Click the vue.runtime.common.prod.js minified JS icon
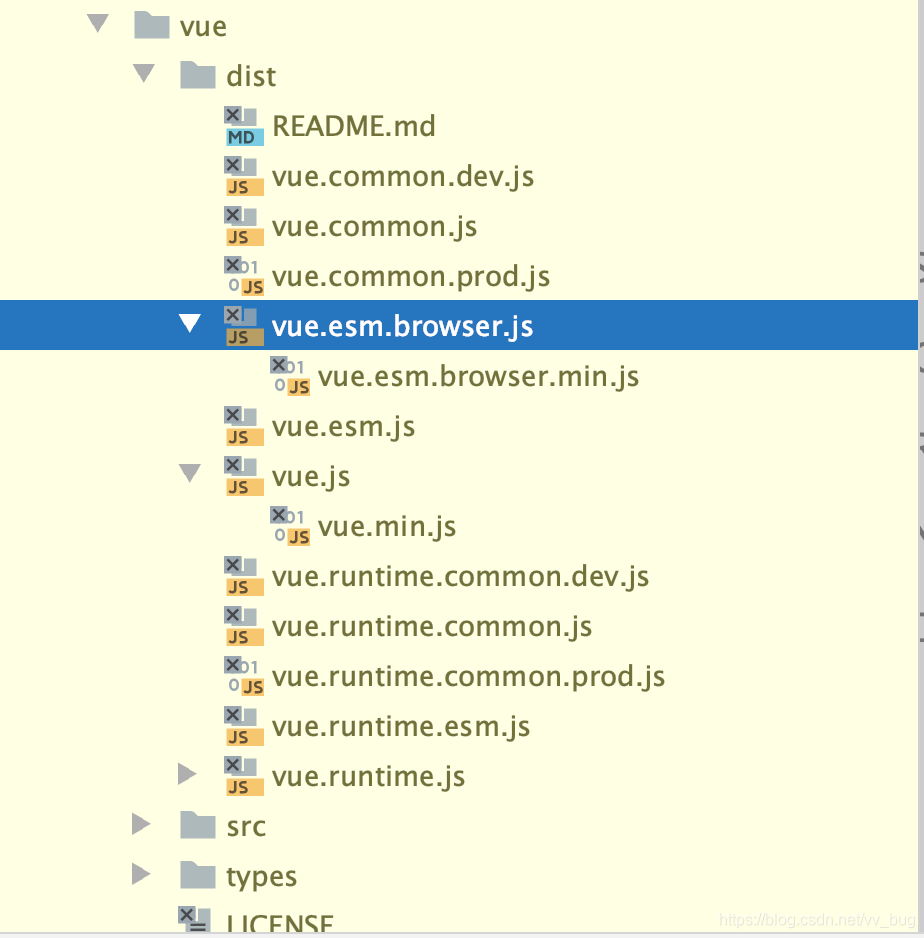Viewport: 924px width, 938px height. pyautogui.click(x=244, y=677)
